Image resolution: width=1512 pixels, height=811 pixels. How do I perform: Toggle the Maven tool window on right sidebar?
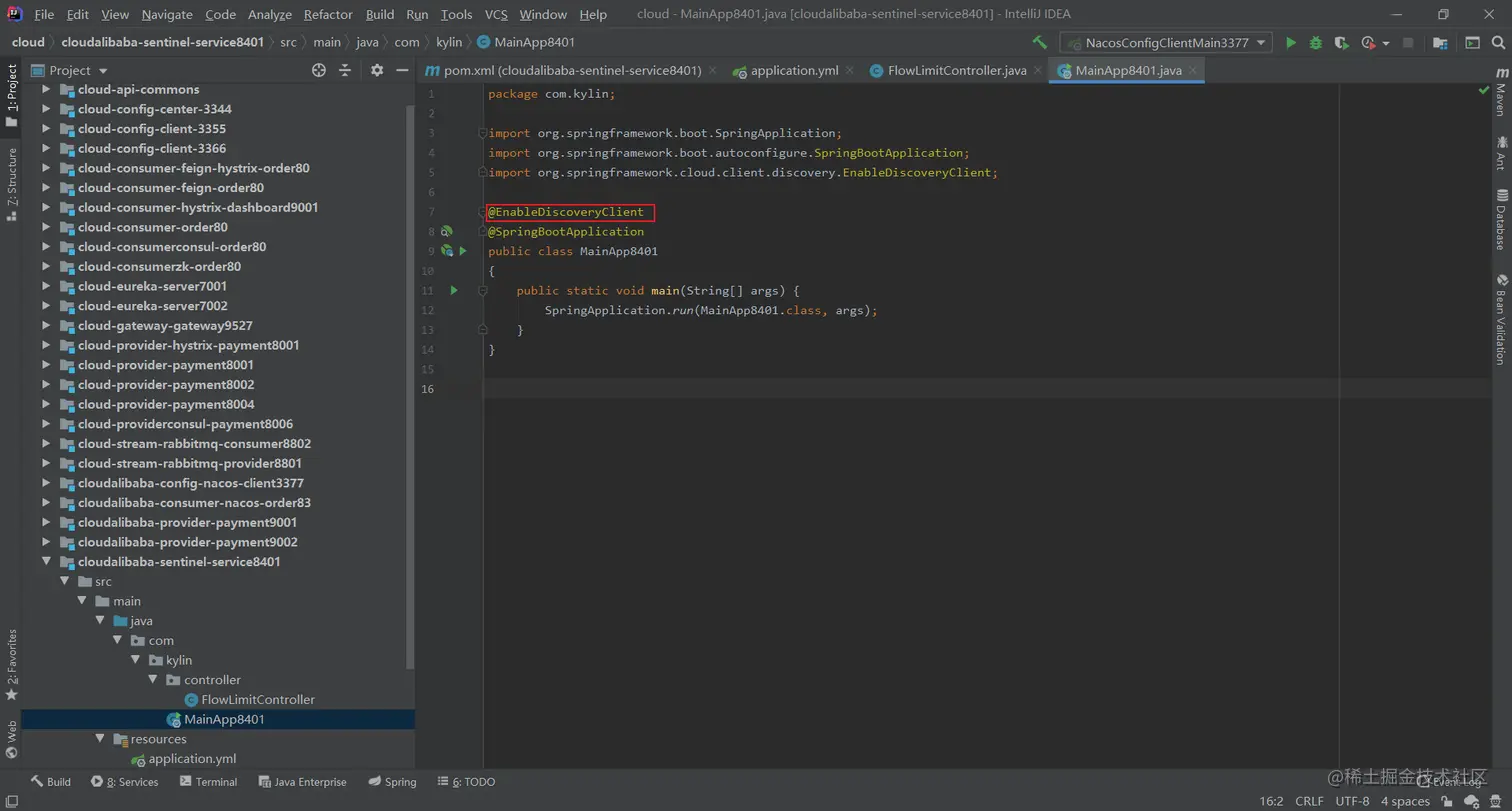pyautogui.click(x=1501, y=94)
